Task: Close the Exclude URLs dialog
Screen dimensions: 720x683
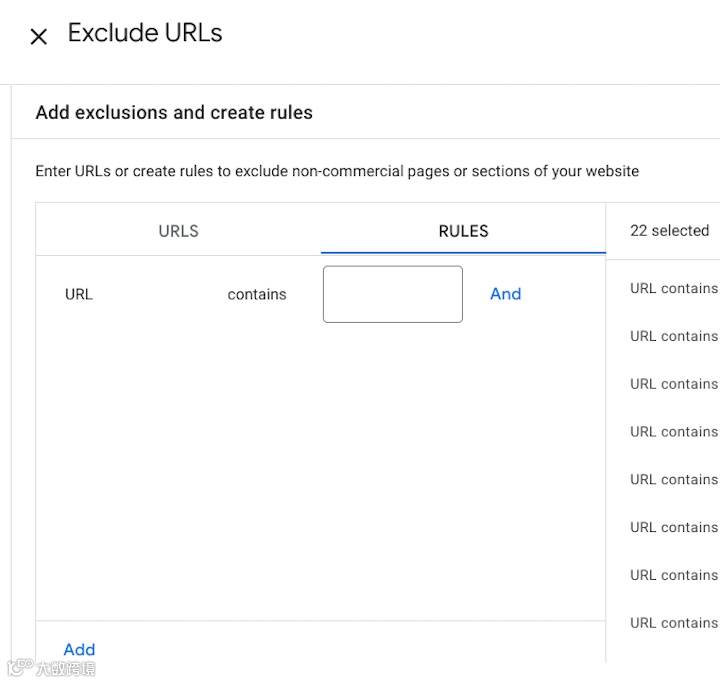Action: coord(39,37)
